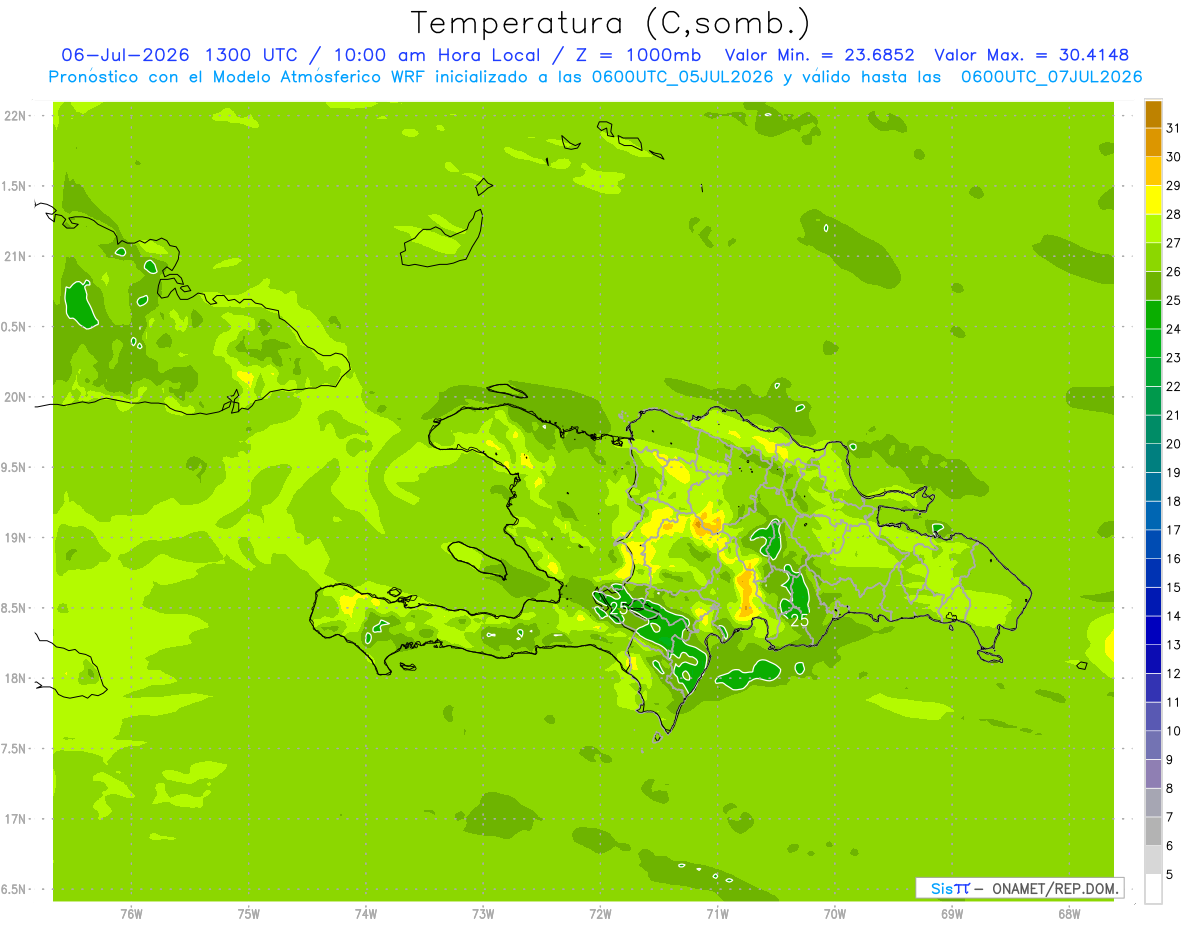Click 'Valor Min. = 23.6852' text
1200x927 pixels.
pos(822,55)
